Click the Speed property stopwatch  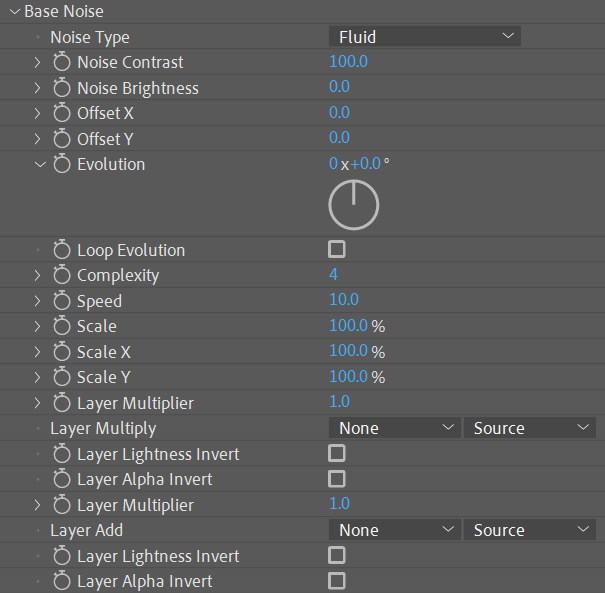(62, 301)
